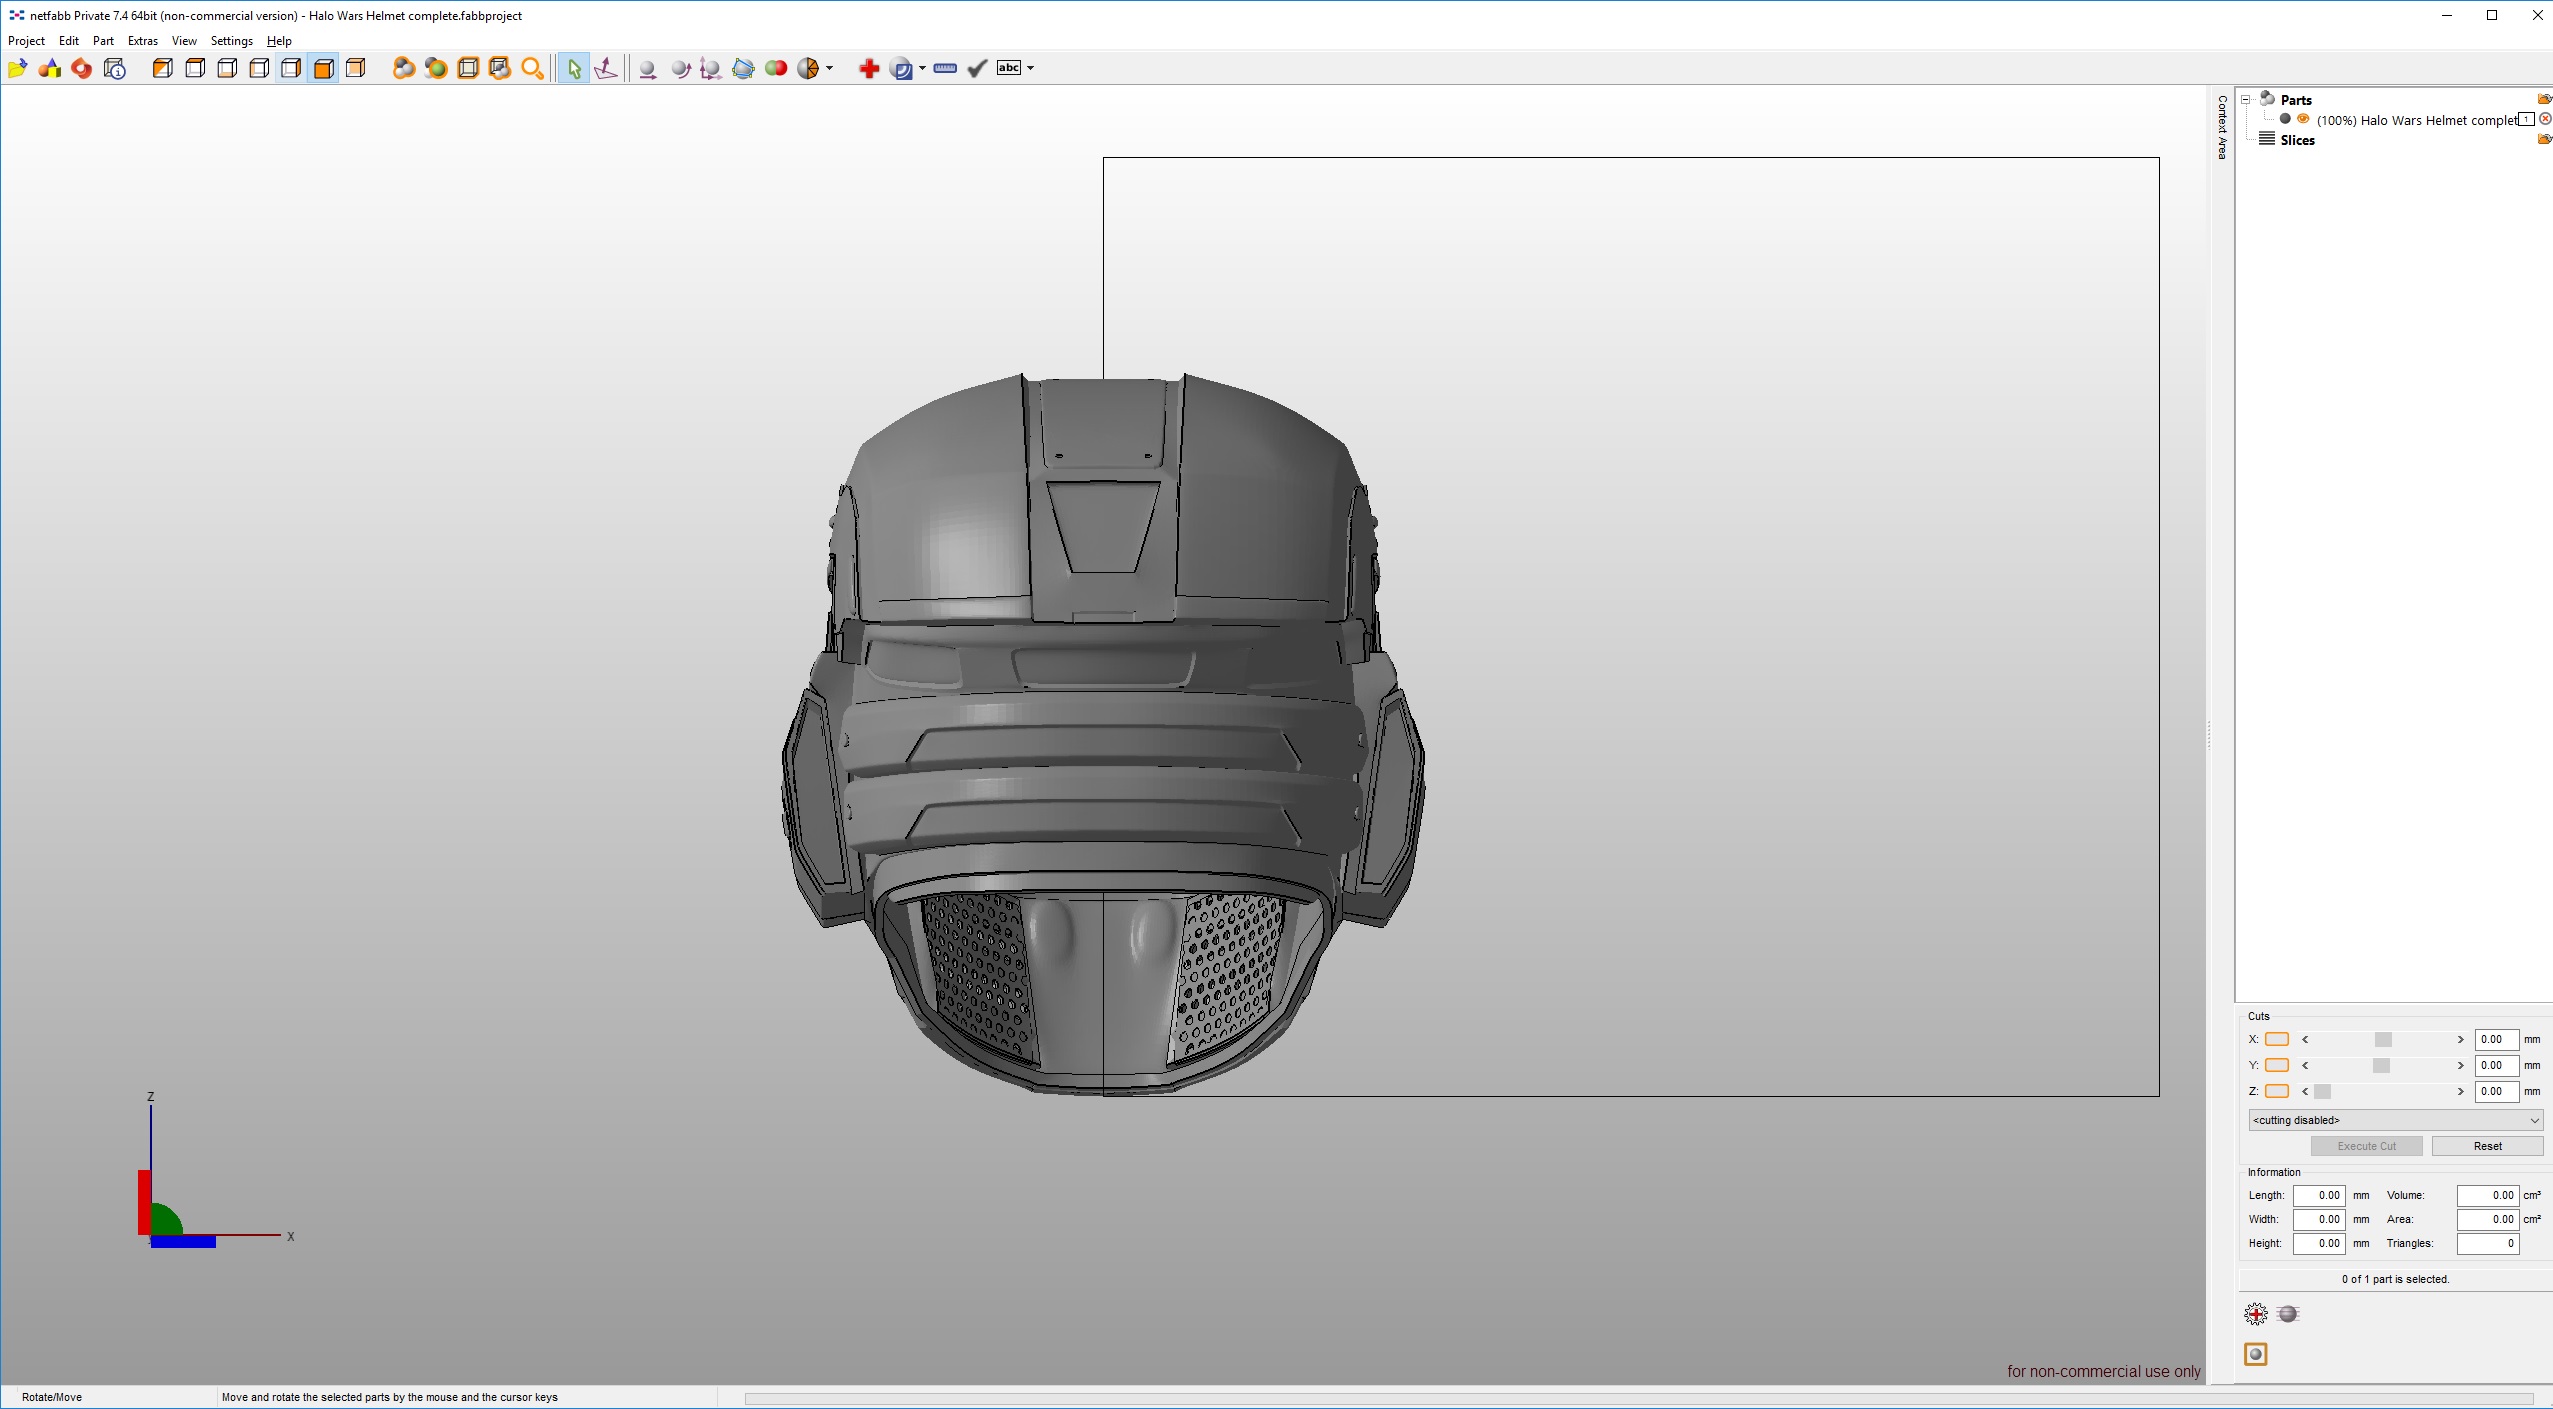Click the X cut value field

[x=2496, y=1039]
